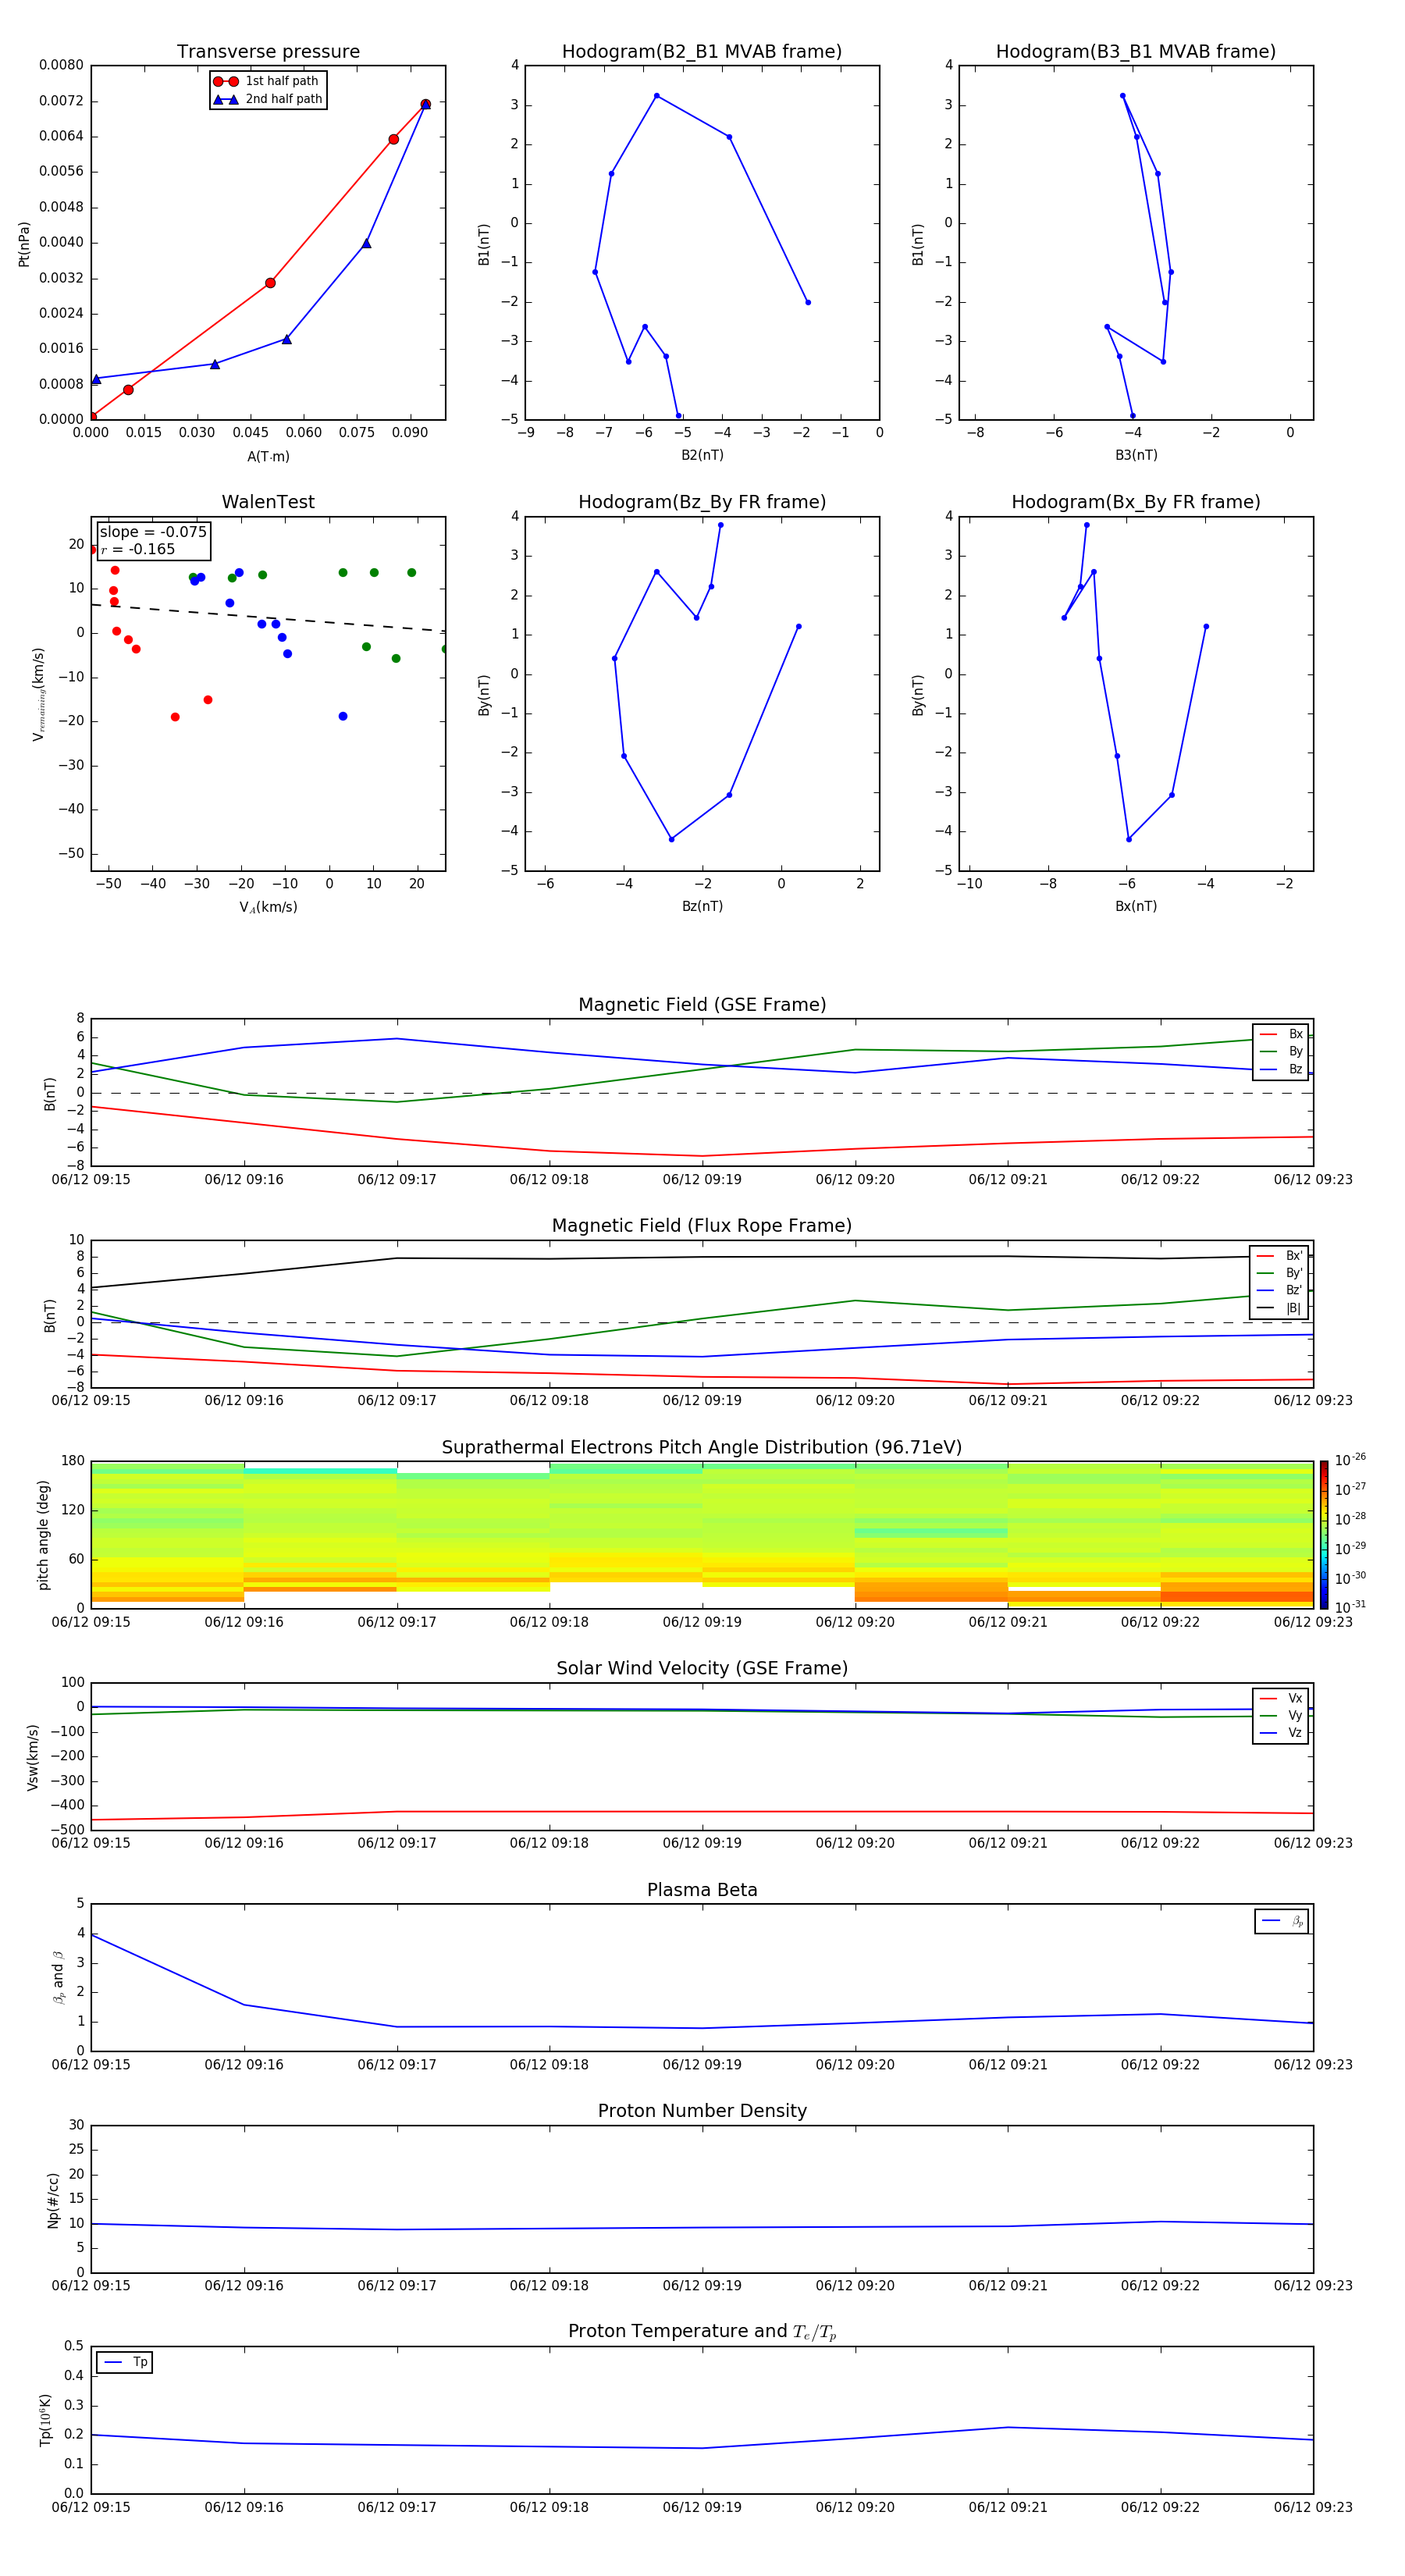Image resolution: width=1405 pixels, height=2576 pixels.
Task: Select the |B| entry in Flux Rope legend
Action: (1279, 1308)
